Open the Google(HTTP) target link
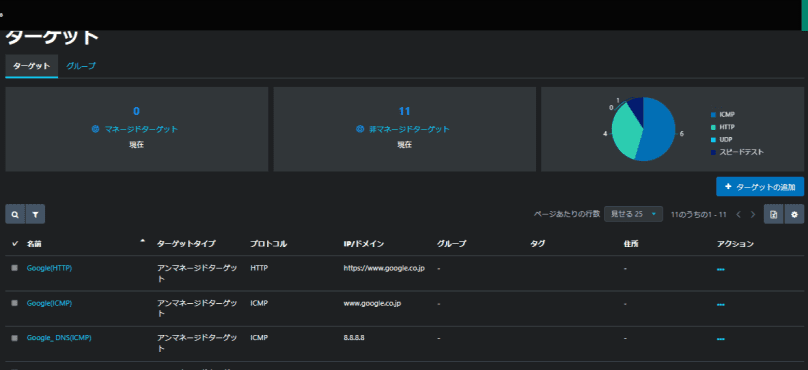This screenshot has height=370, width=808. 49,268
